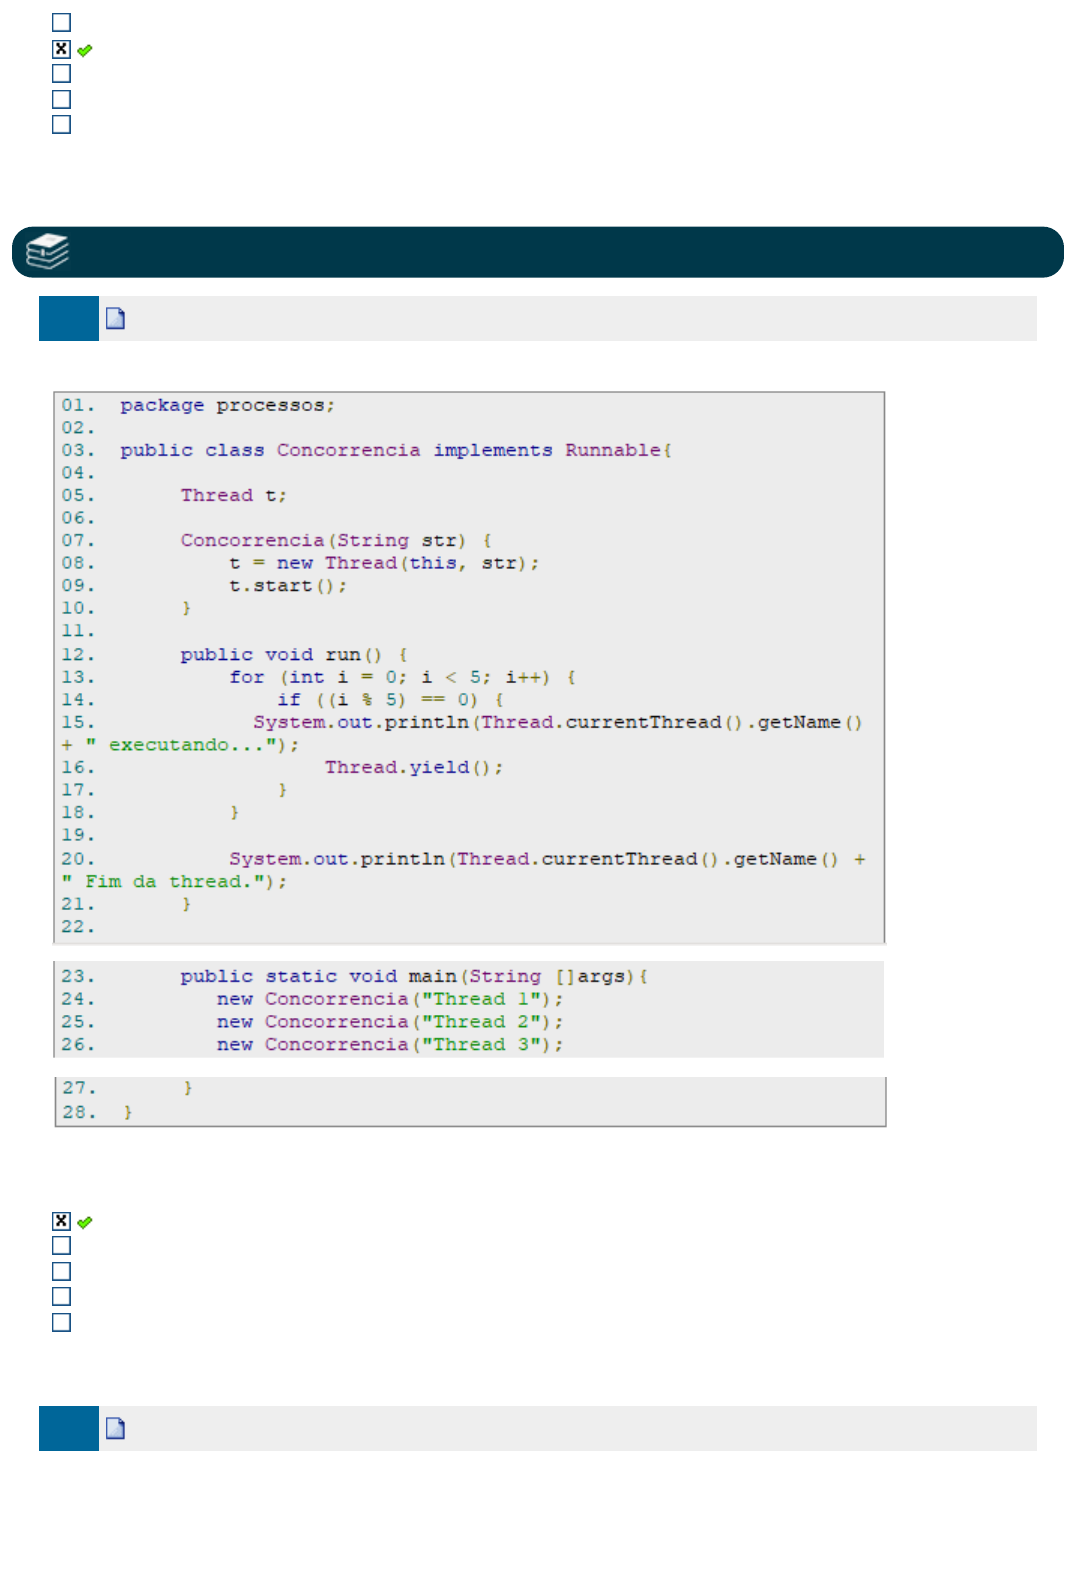Click the blue square in the bottom gray header
The height and width of the screenshot is (1570, 1076).
[x=68, y=1428]
